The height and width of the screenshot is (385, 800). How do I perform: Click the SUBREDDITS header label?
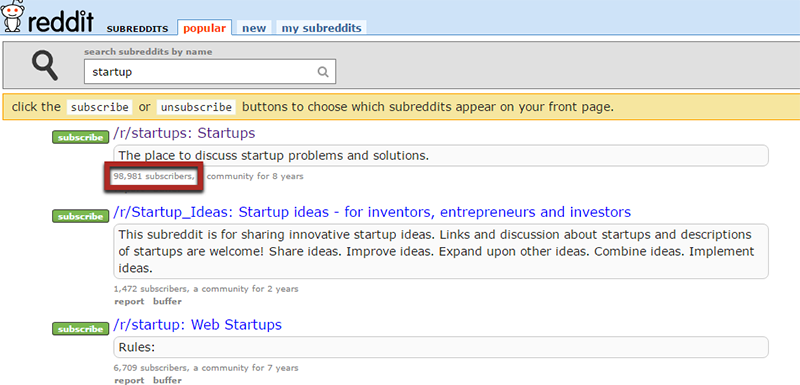tap(137, 29)
